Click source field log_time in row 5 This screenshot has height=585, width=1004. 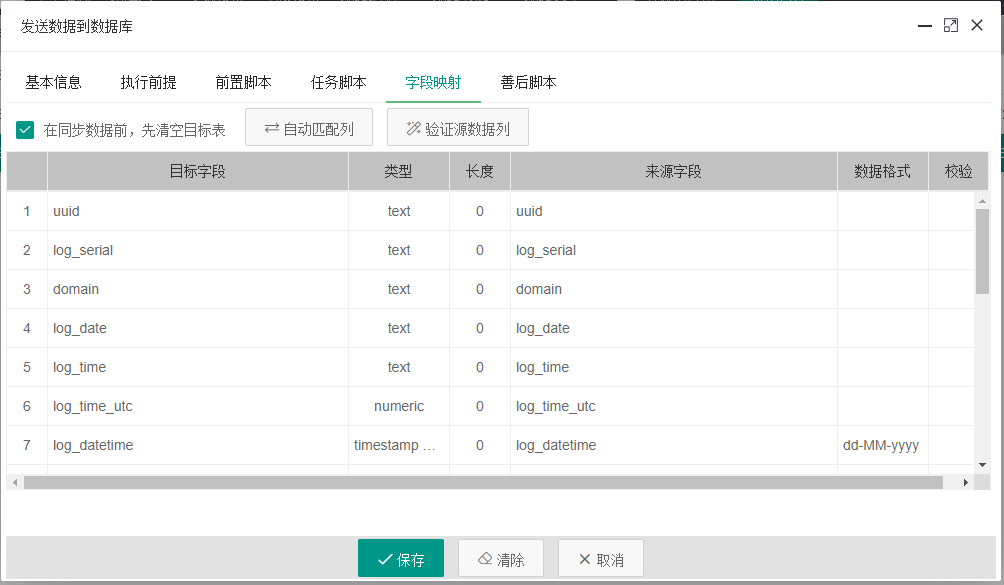point(674,367)
